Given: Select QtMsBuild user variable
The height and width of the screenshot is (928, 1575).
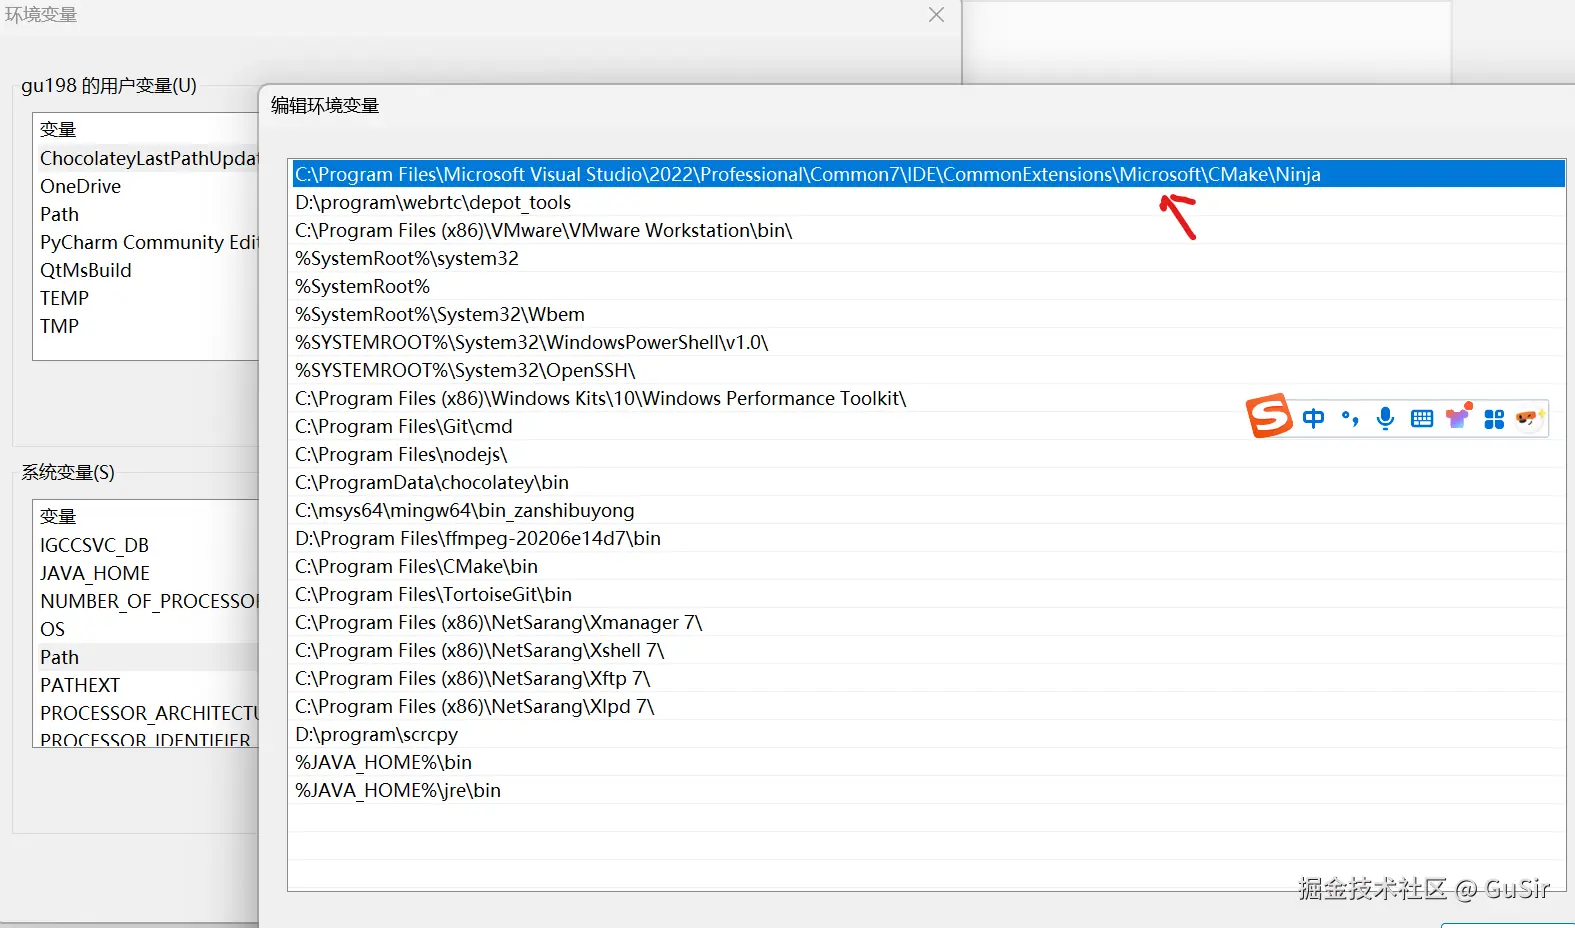Looking at the screenshot, I should pyautogui.click(x=147, y=270).
